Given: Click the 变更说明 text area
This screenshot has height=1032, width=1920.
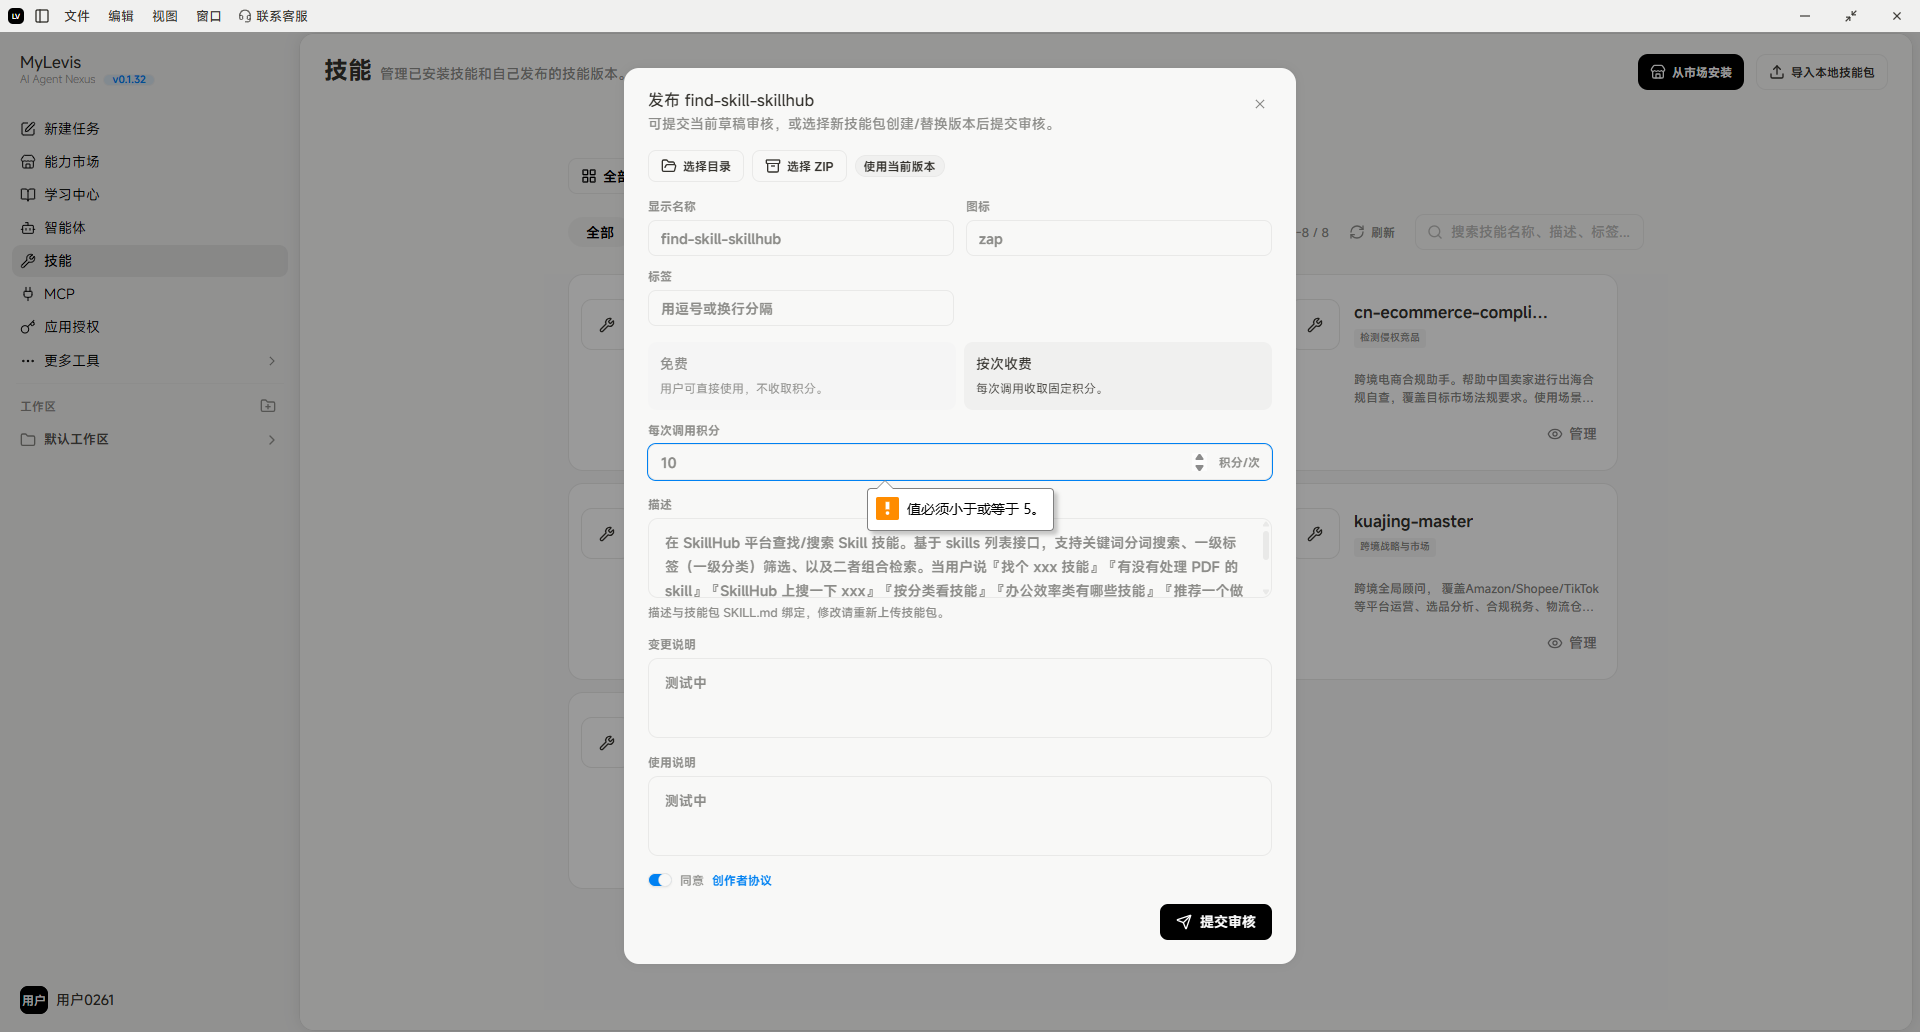Looking at the screenshot, I should [960, 698].
